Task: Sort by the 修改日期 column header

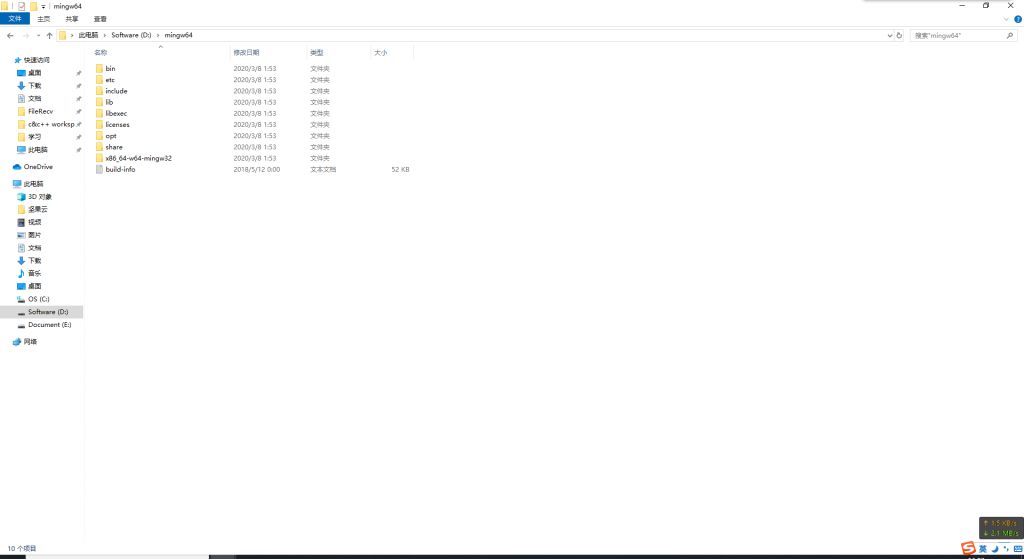Action: click(246, 52)
